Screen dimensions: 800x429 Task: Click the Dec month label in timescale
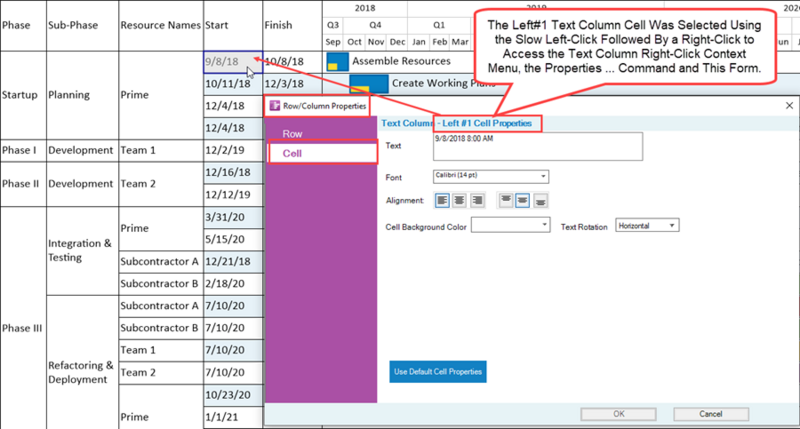[x=397, y=42]
